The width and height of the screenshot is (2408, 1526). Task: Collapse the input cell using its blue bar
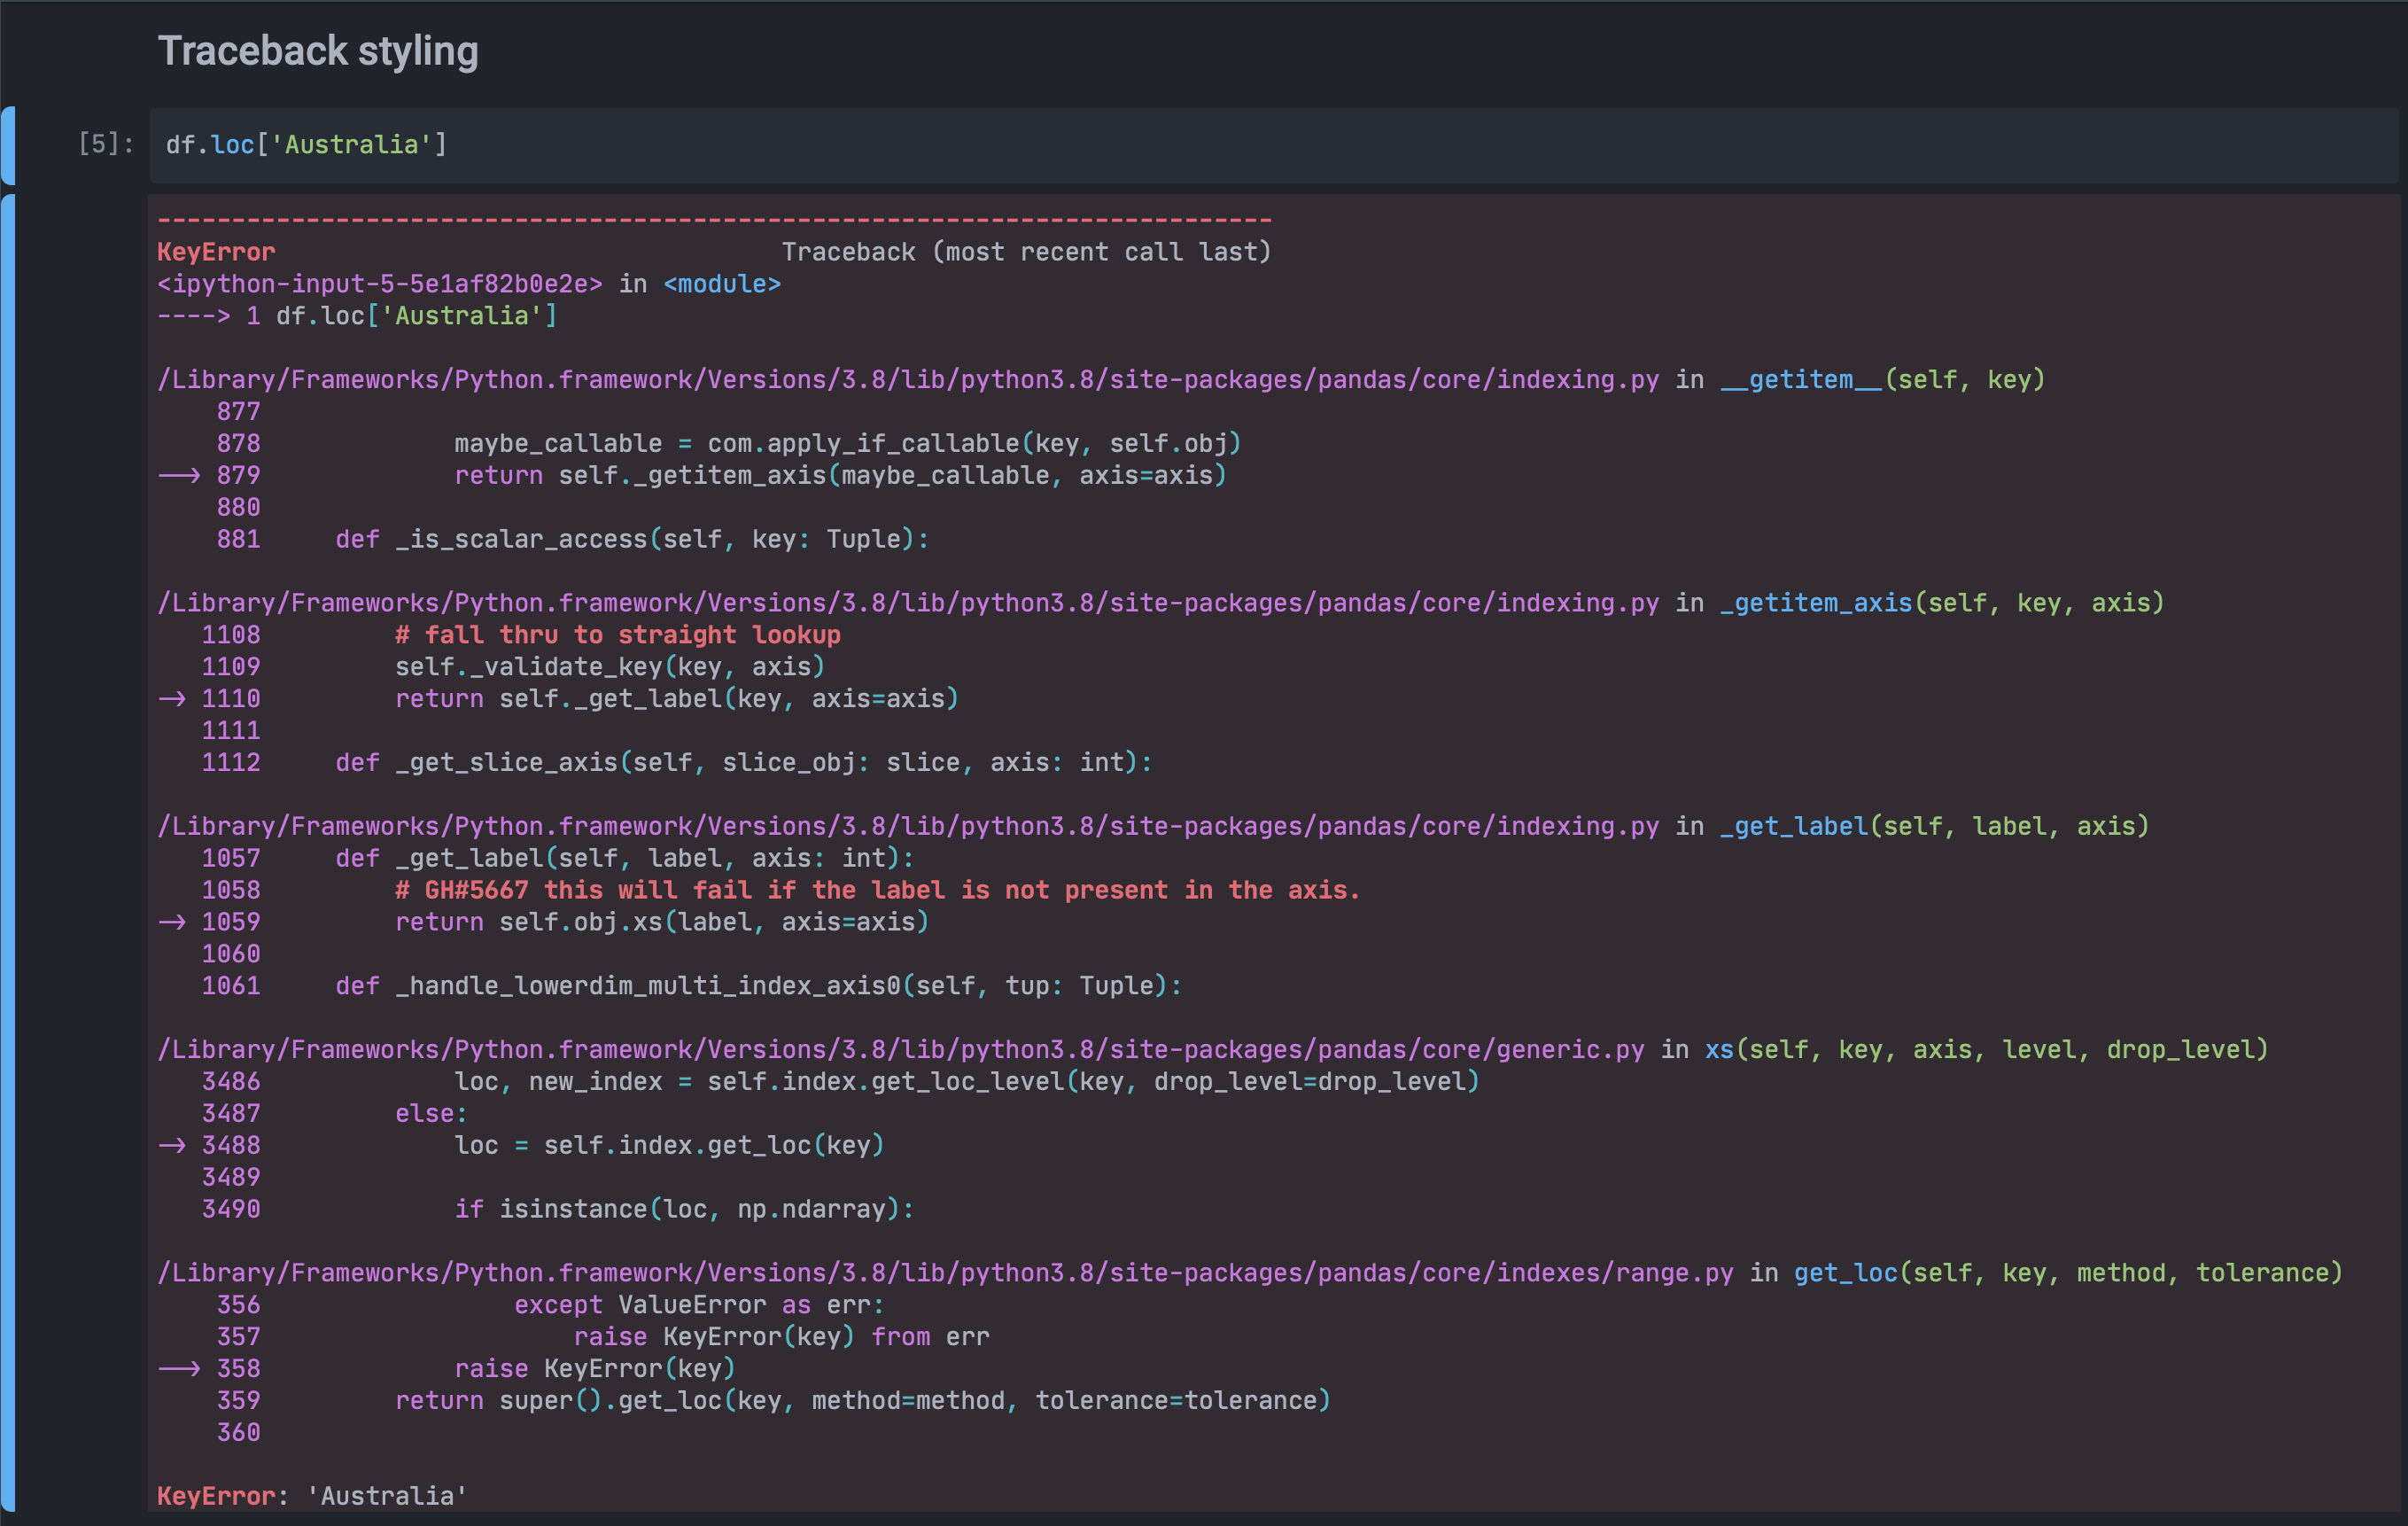8,145
